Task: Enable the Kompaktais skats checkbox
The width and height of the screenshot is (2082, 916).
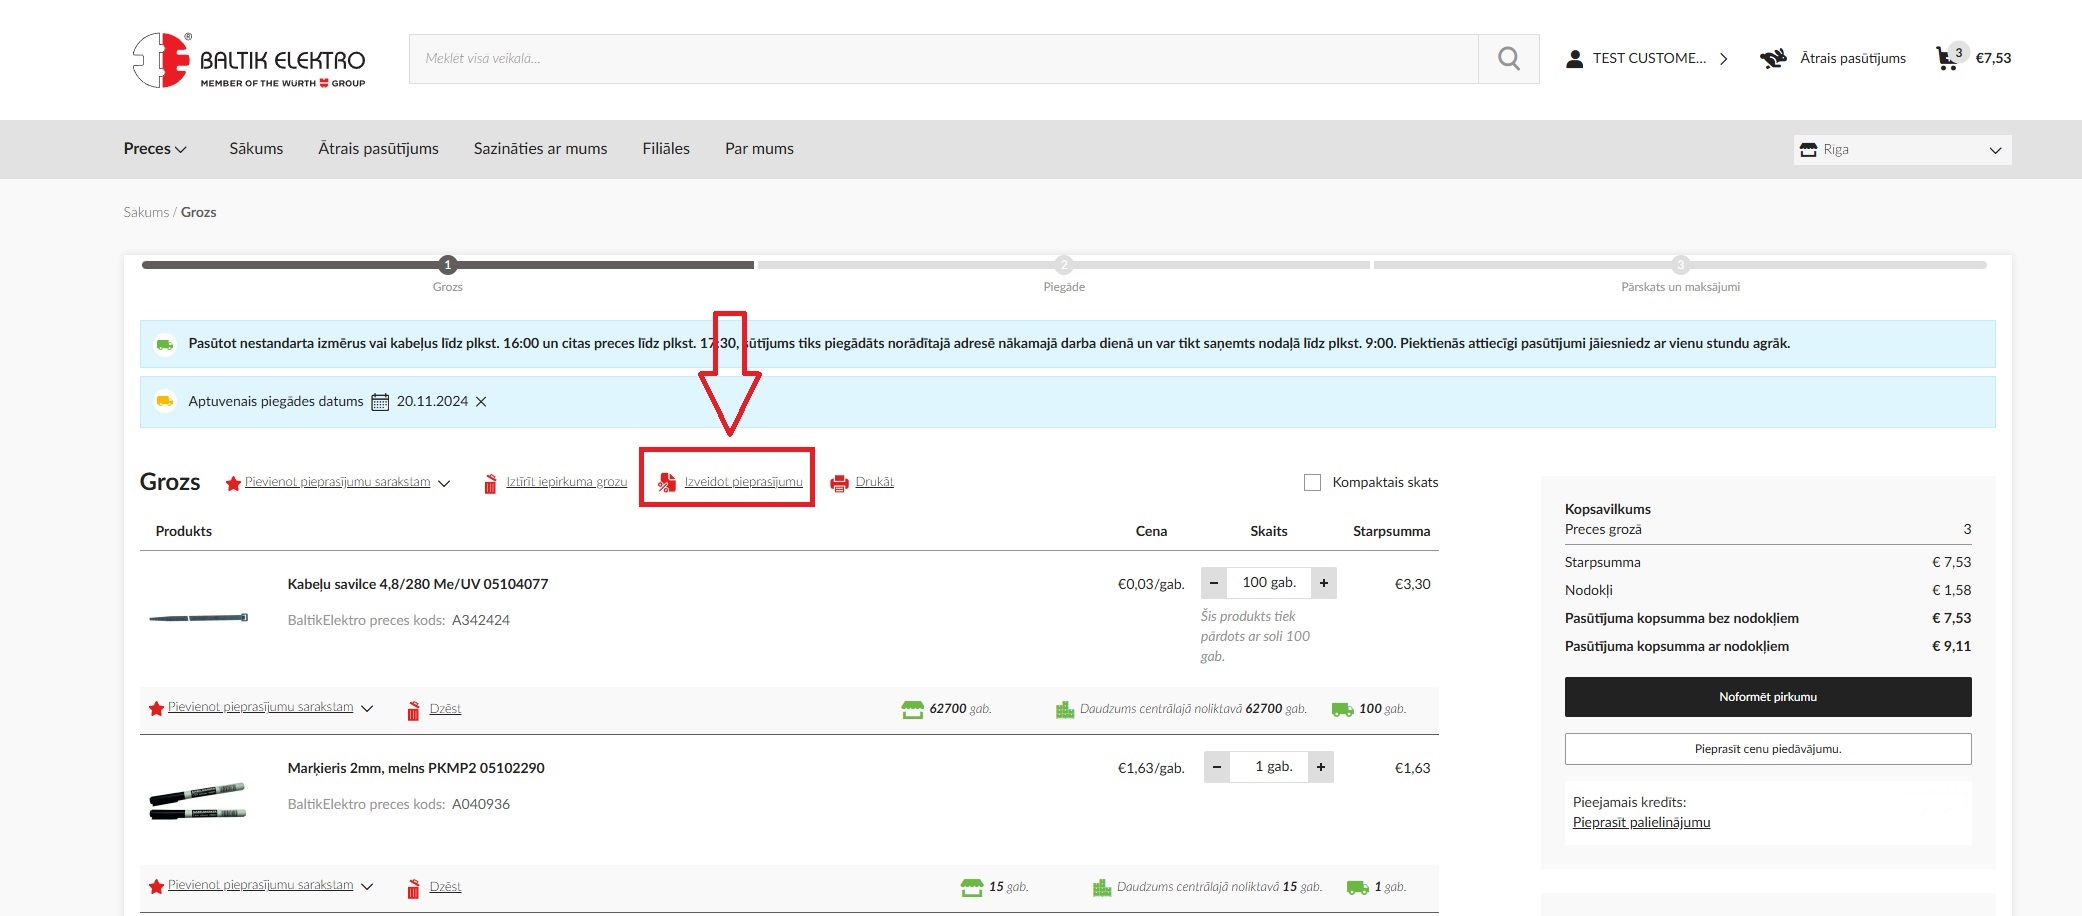Action: tap(1312, 483)
